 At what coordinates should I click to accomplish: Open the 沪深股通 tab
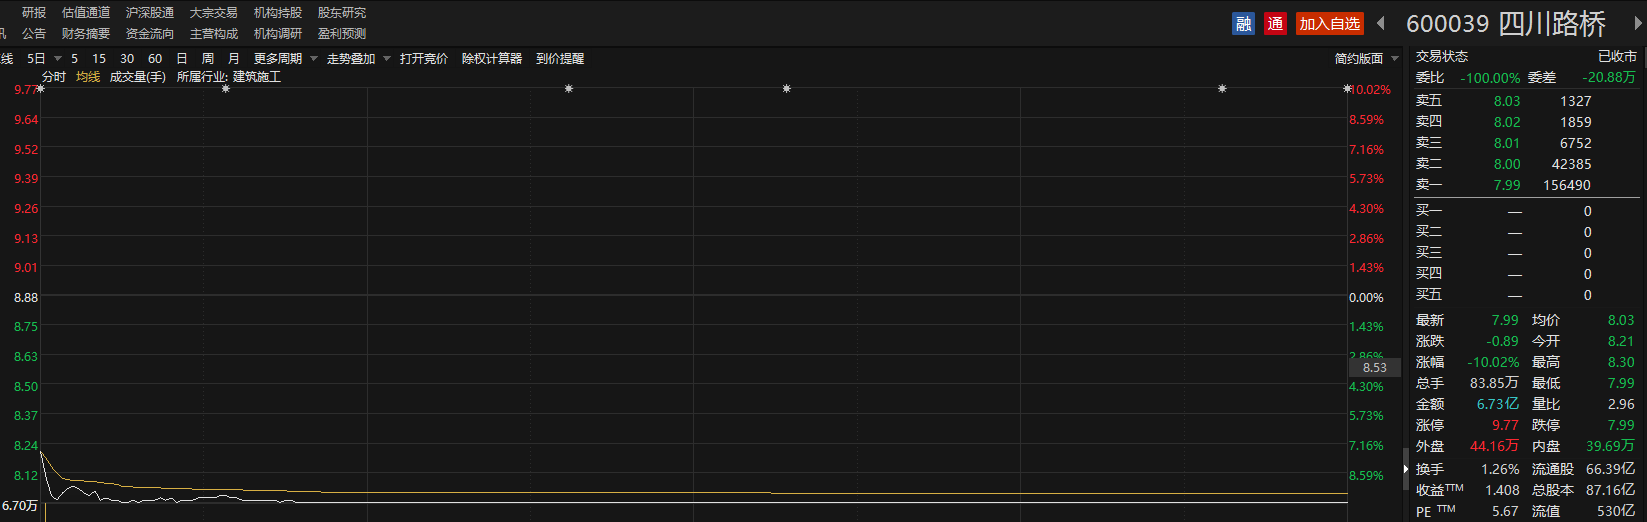click(x=150, y=13)
